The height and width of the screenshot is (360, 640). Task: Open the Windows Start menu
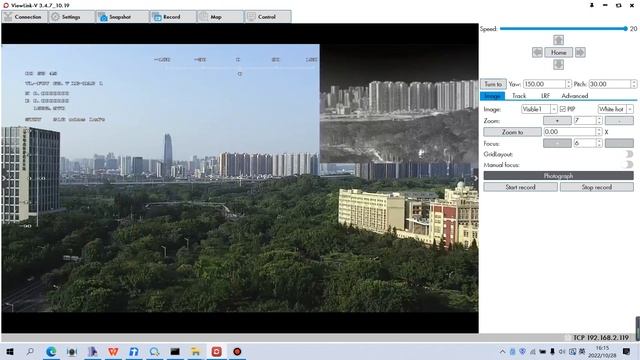pyautogui.click(x=10, y=351)
